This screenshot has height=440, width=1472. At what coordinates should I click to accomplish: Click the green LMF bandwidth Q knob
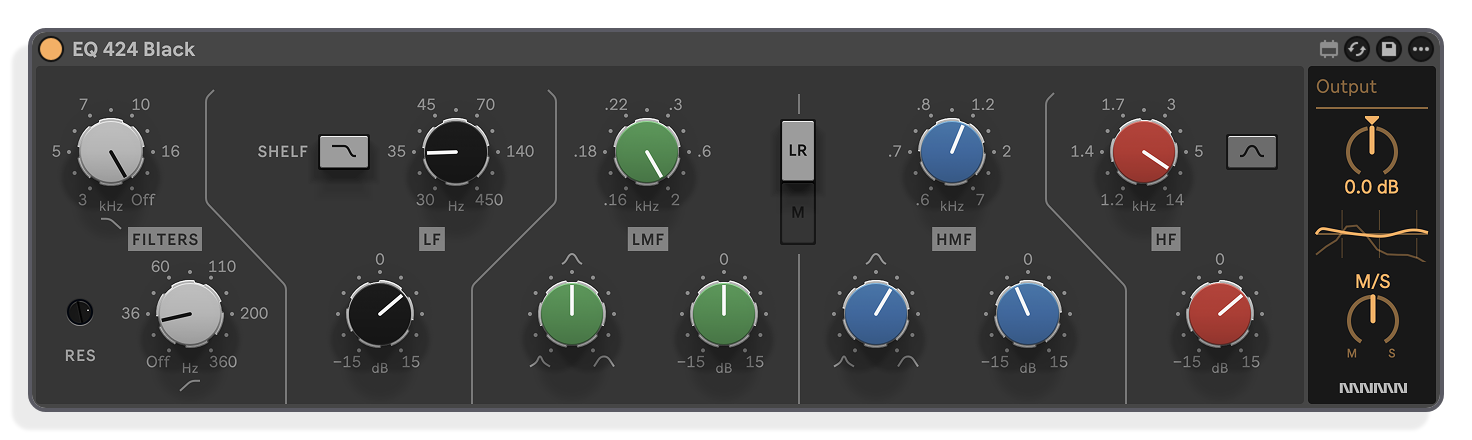[x=572, y=313]
